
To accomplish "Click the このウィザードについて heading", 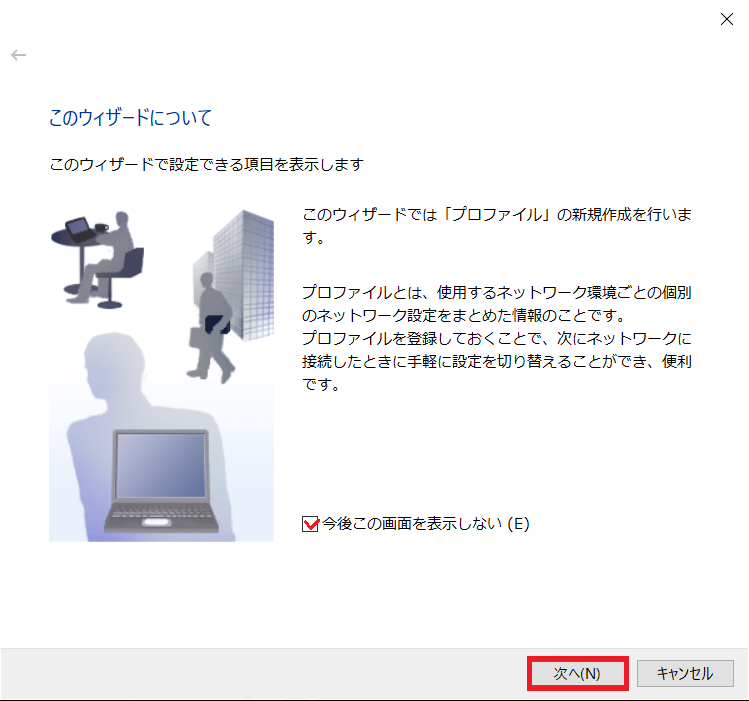I will (130, 117).
